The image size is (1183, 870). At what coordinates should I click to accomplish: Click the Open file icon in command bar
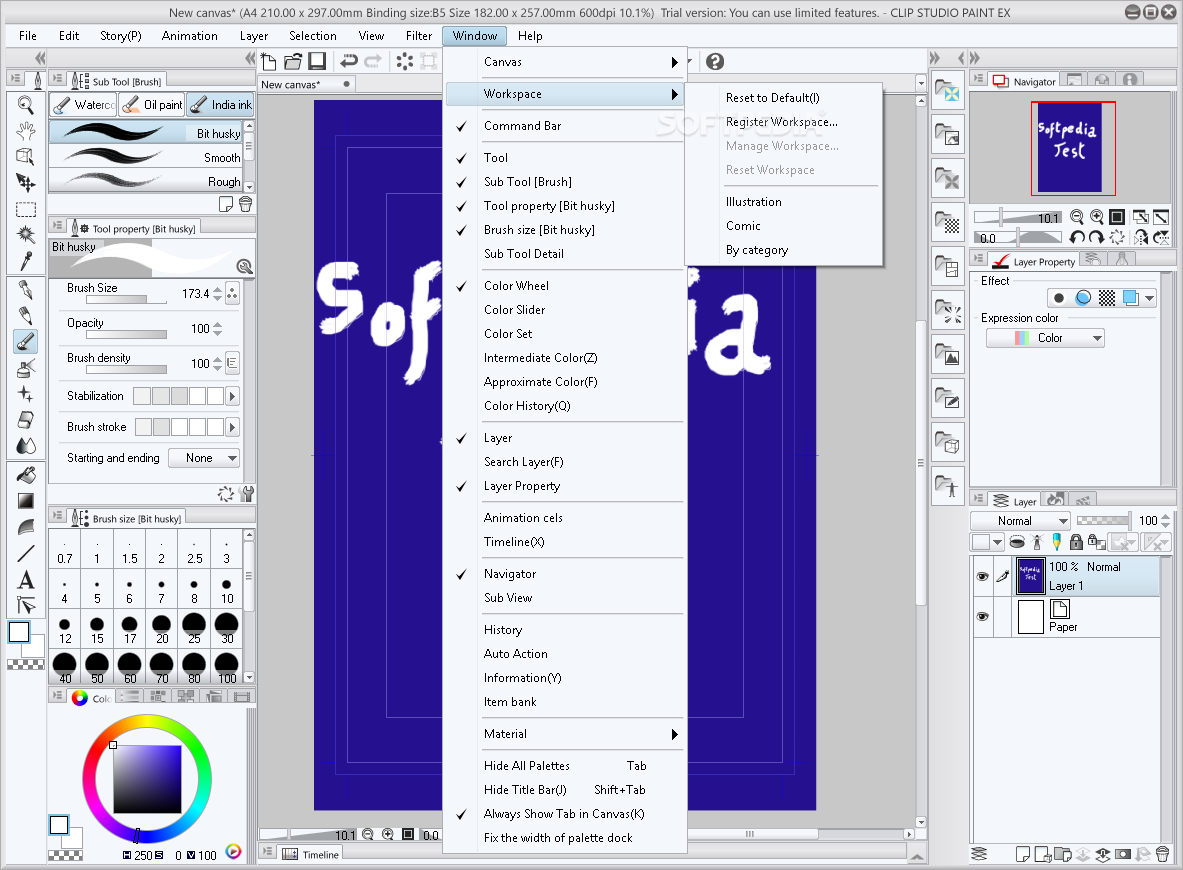point(293,62)
